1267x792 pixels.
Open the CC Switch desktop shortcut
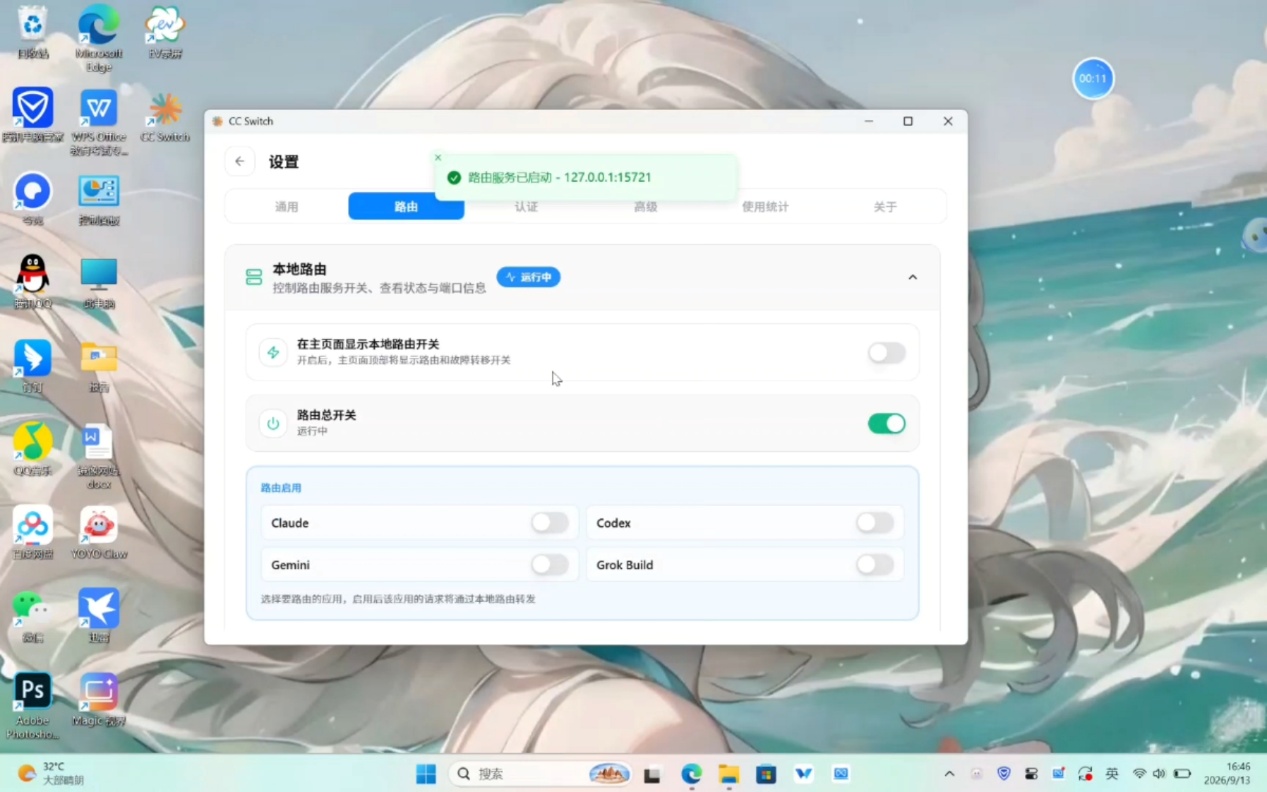(x=165, y=117)
